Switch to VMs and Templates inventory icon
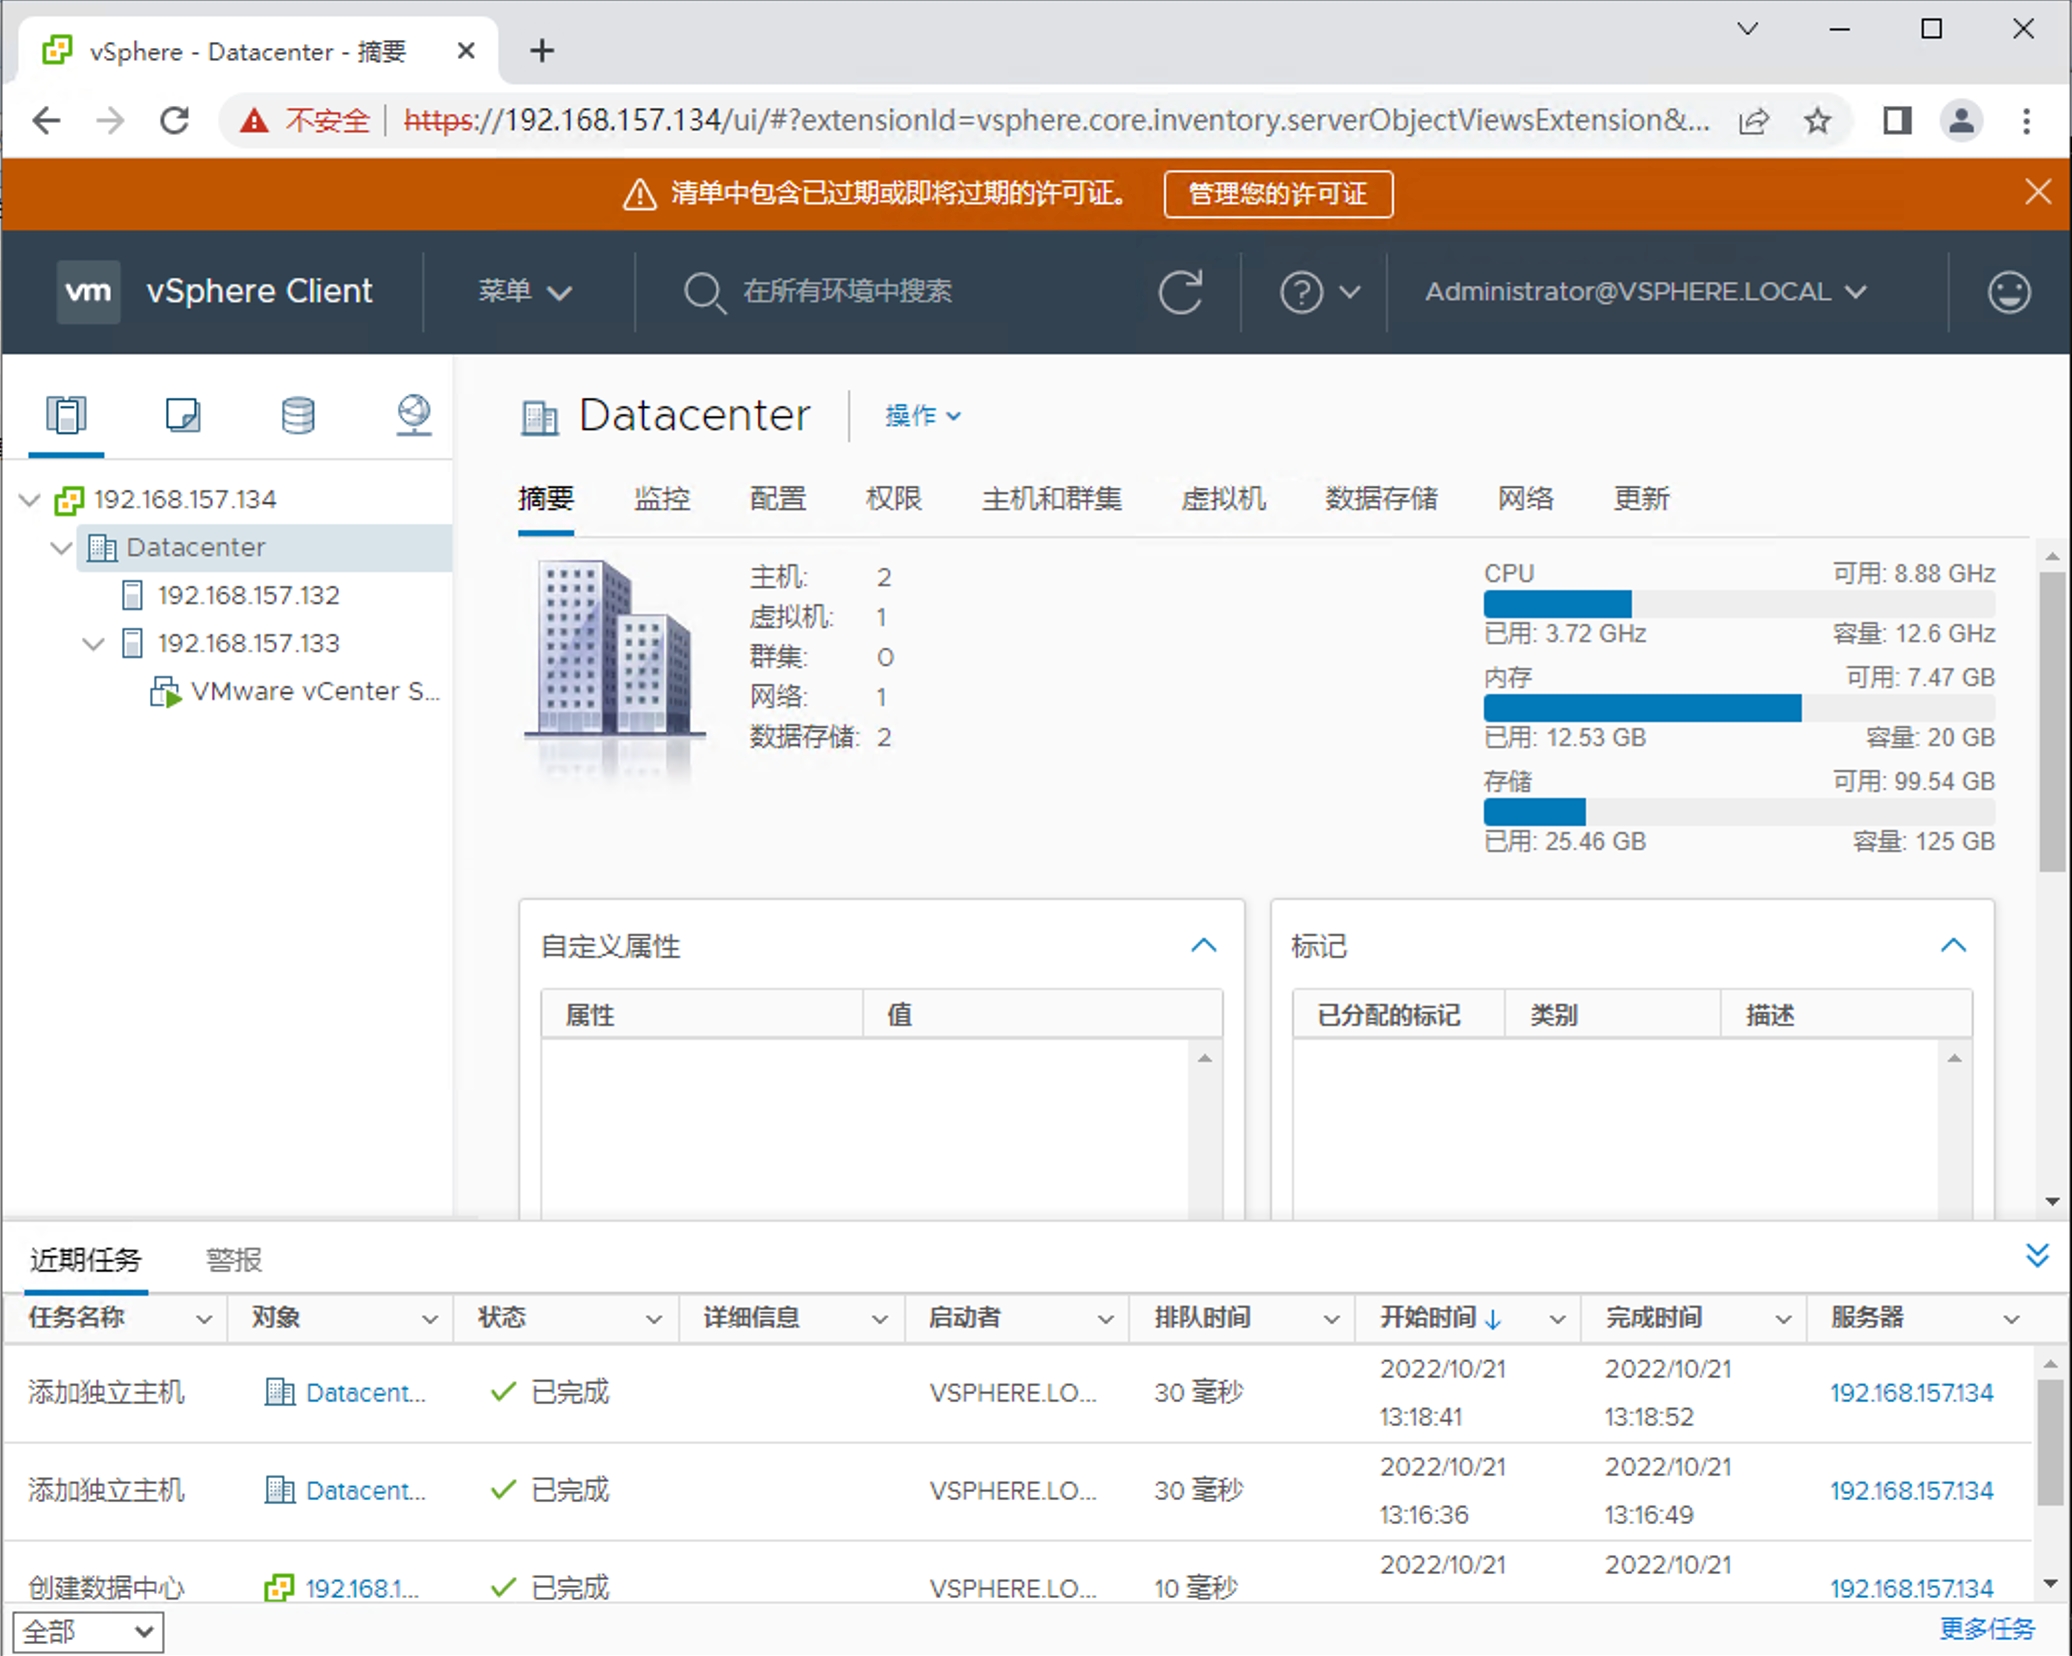 [x=182, y=415]
